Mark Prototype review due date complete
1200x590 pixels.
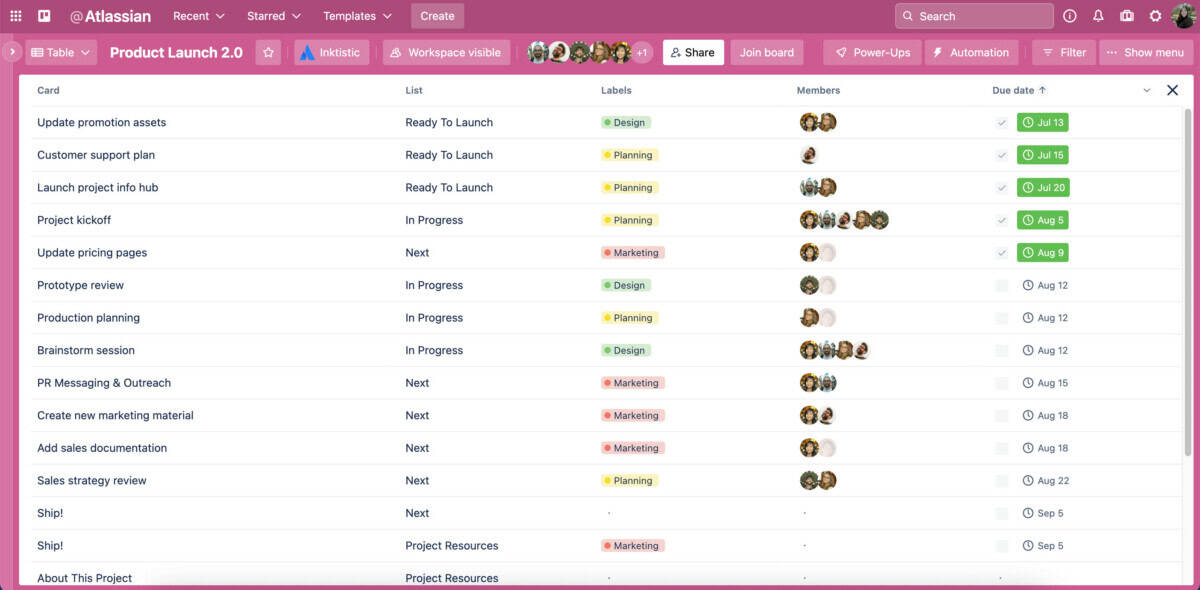pos(1002,286)
